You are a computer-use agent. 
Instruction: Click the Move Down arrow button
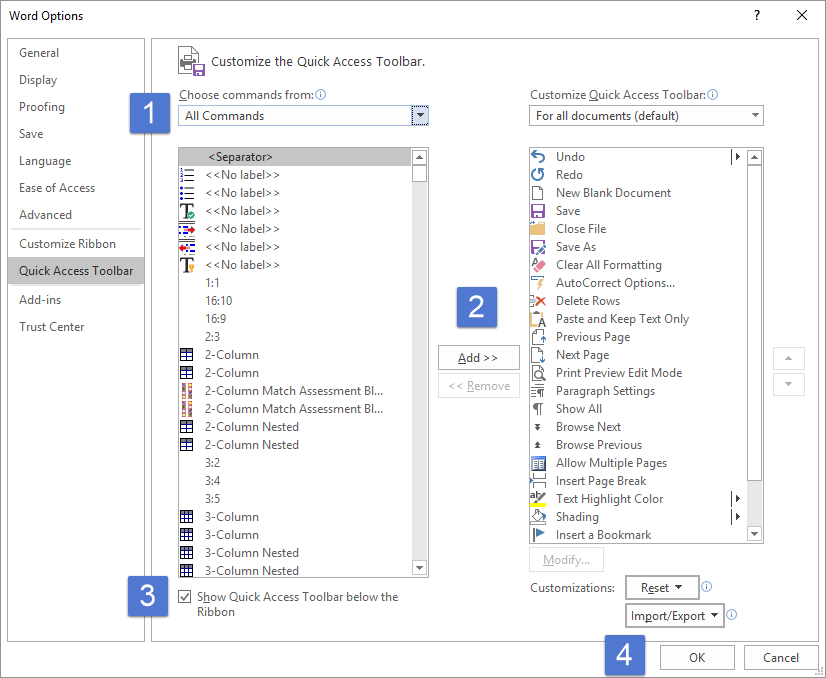pos(789,384)
